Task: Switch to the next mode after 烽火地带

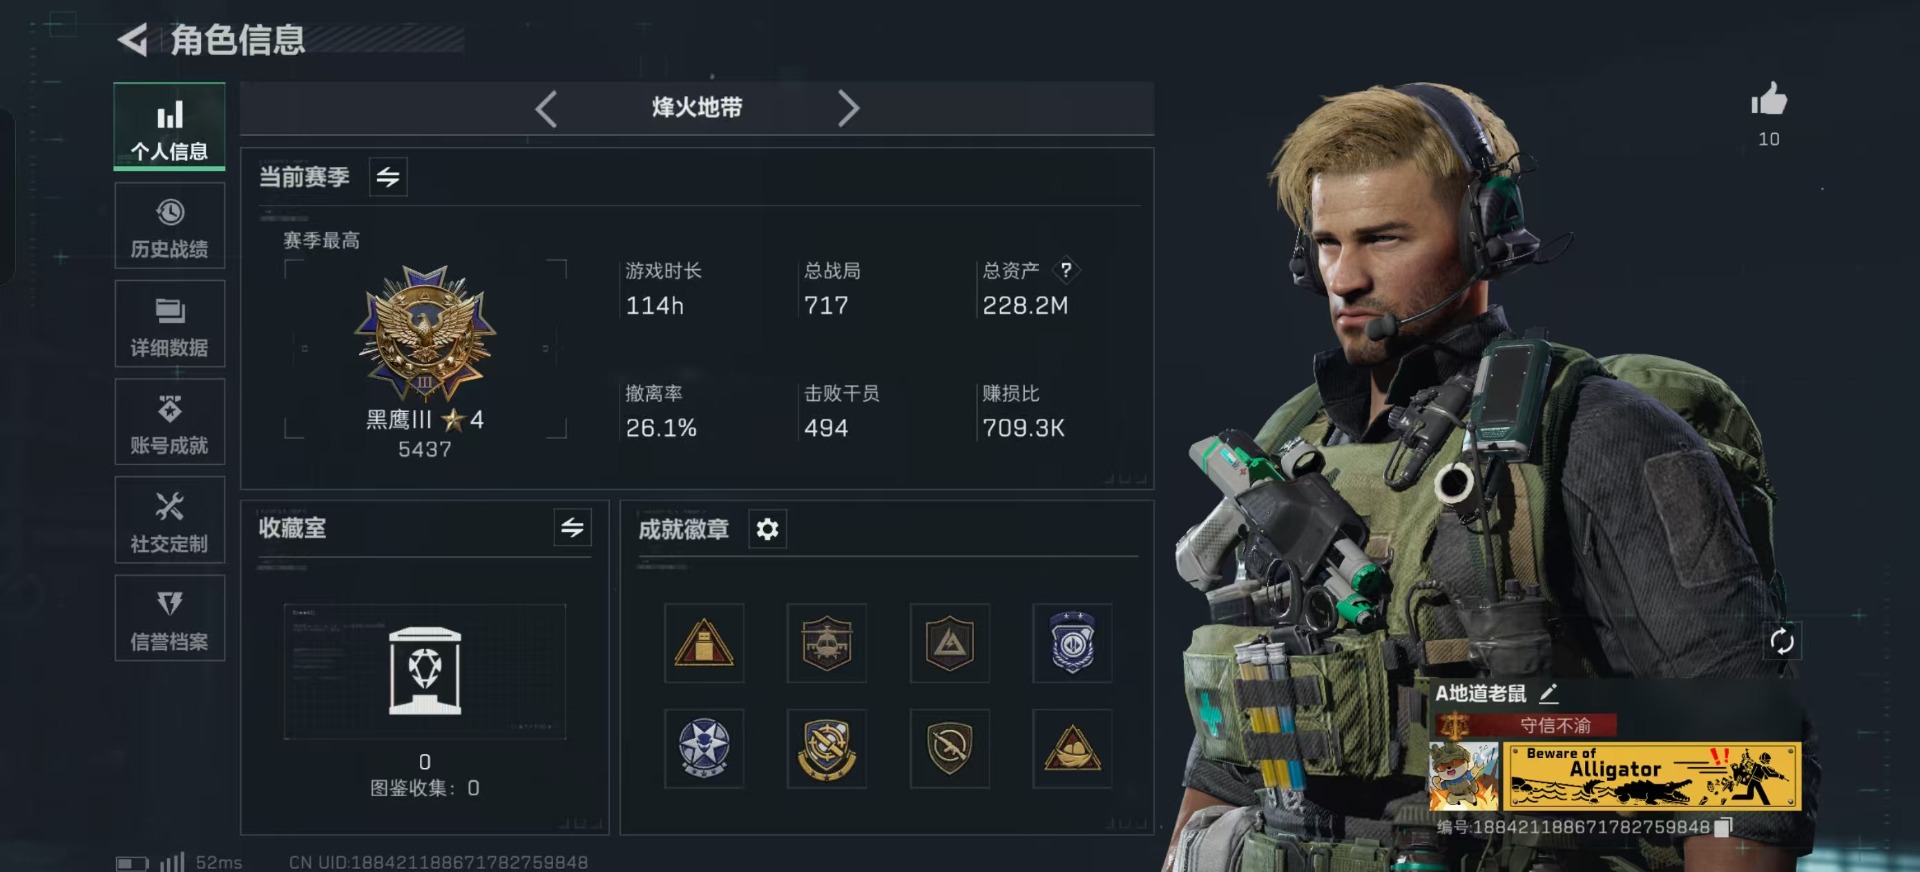Action: pyautogui.click(x=848, y=108)
